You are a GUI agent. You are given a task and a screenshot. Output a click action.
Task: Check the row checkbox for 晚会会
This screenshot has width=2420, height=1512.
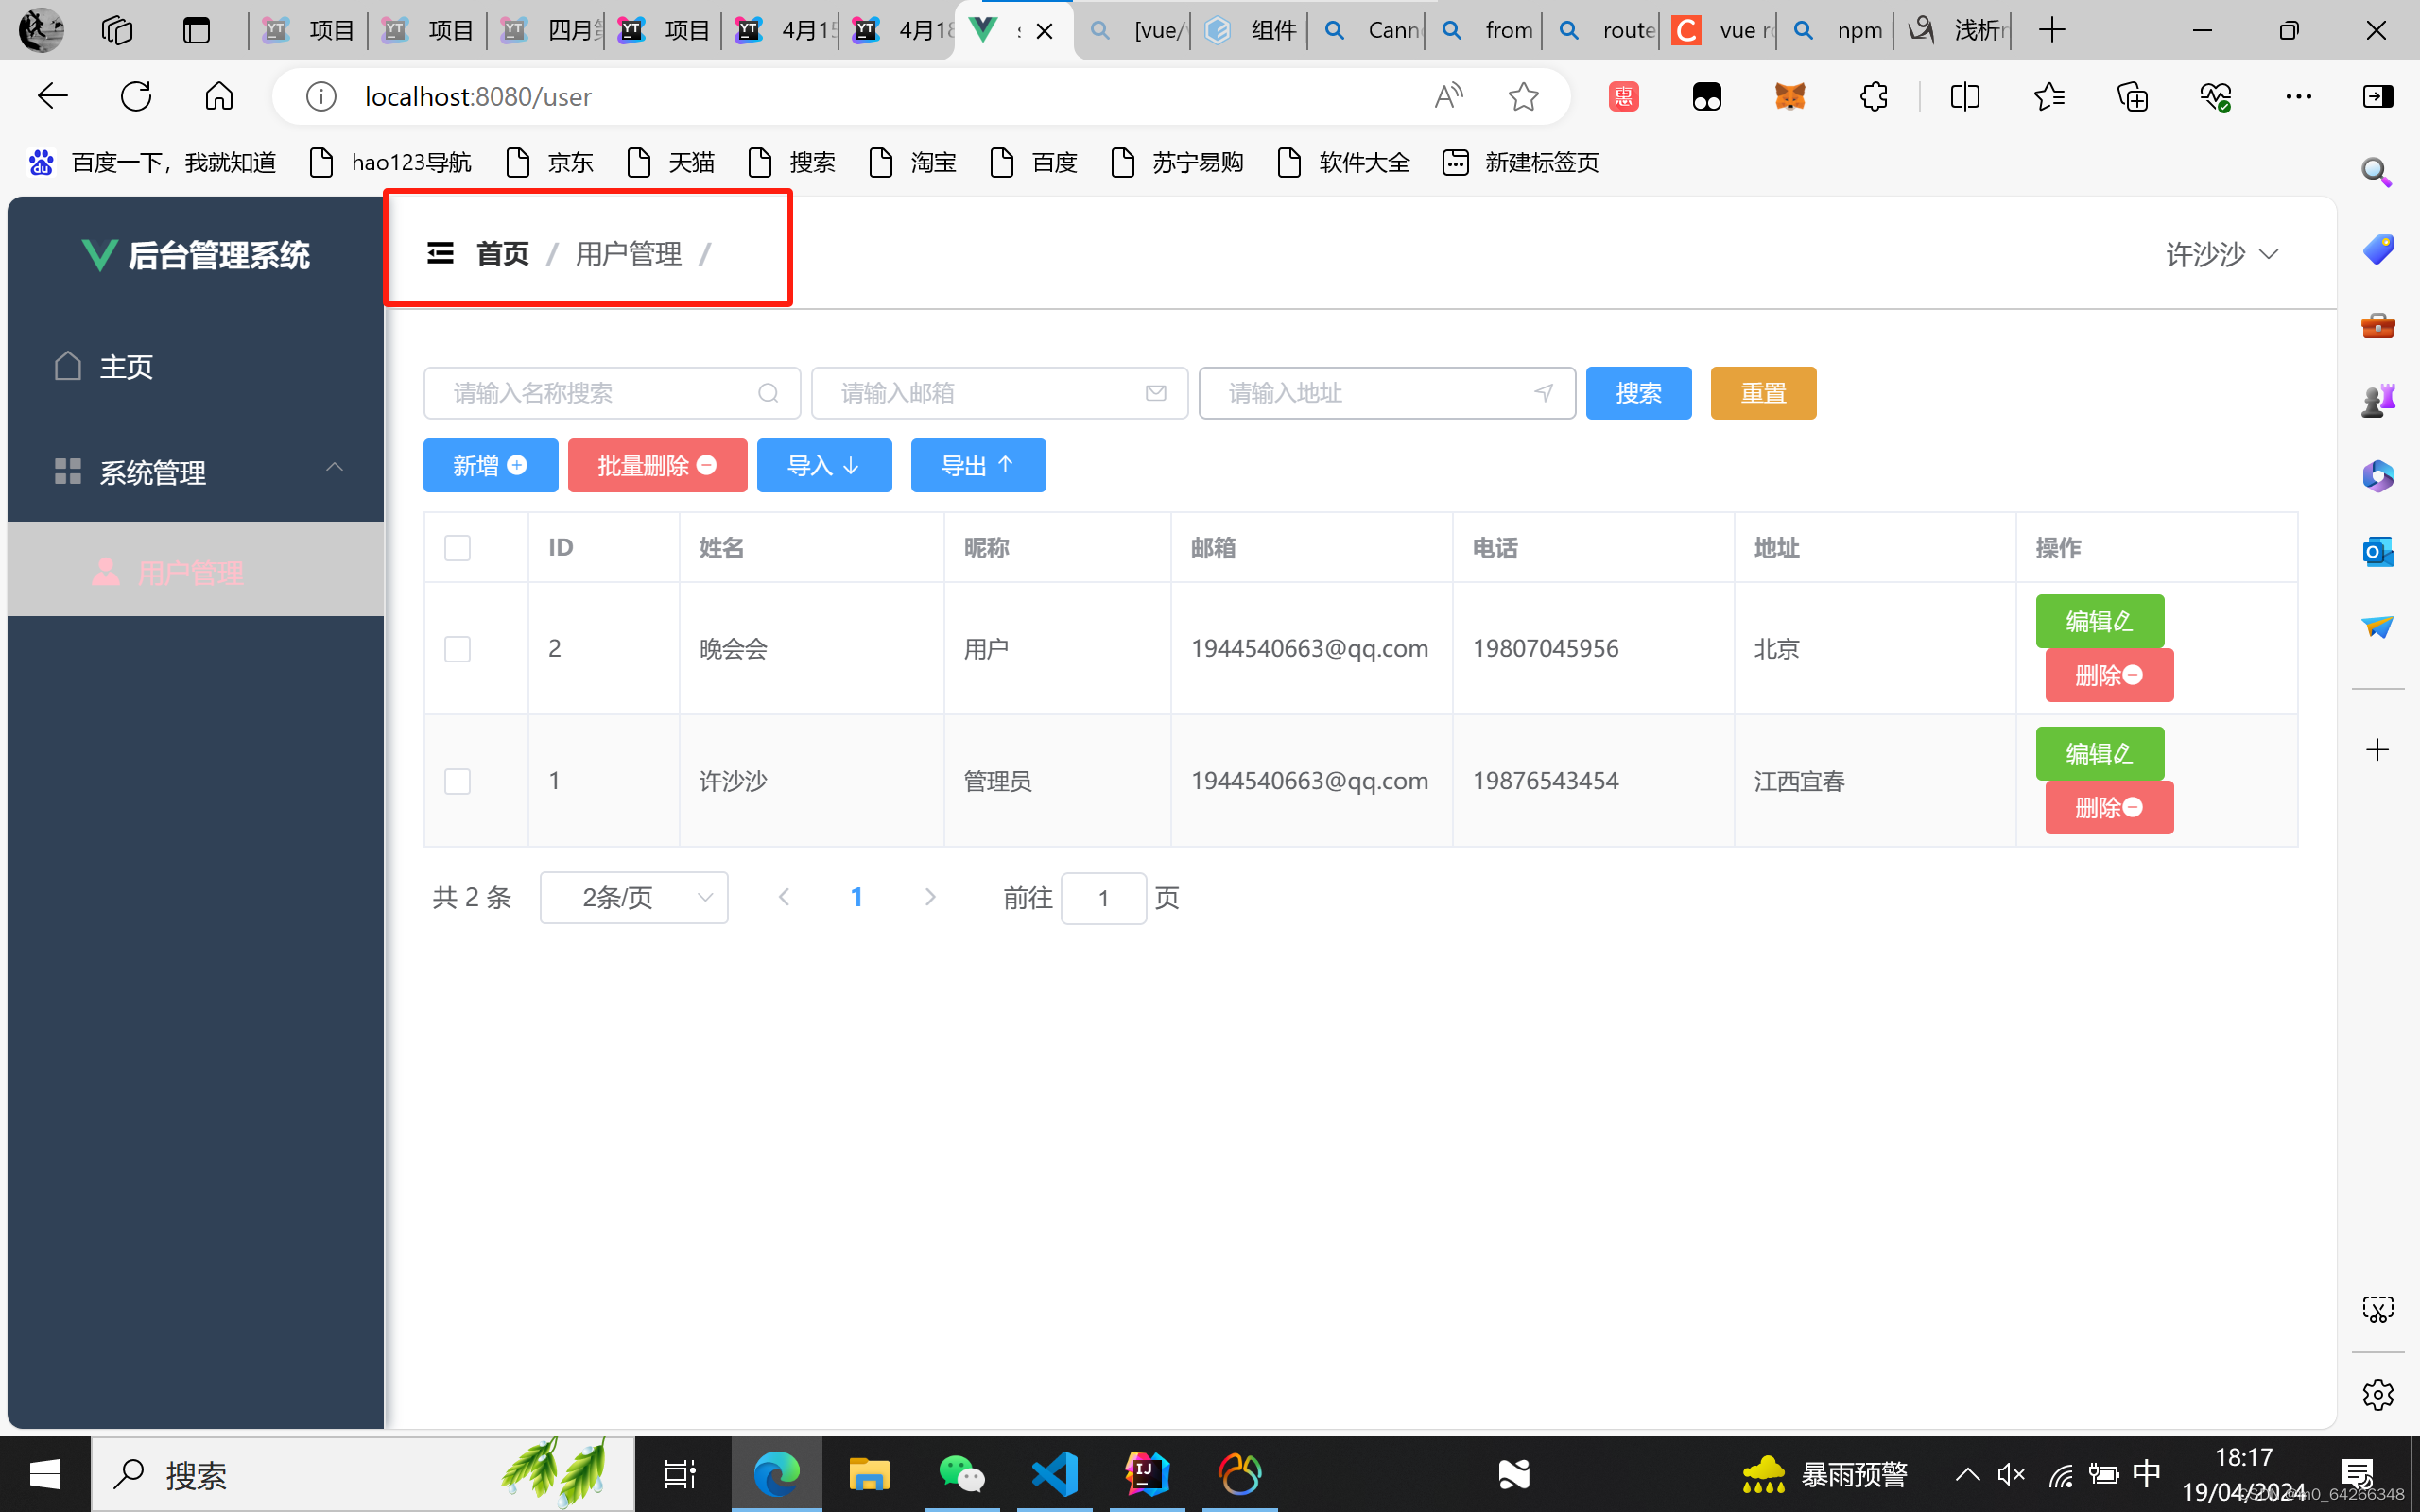[x=457, y=649]
